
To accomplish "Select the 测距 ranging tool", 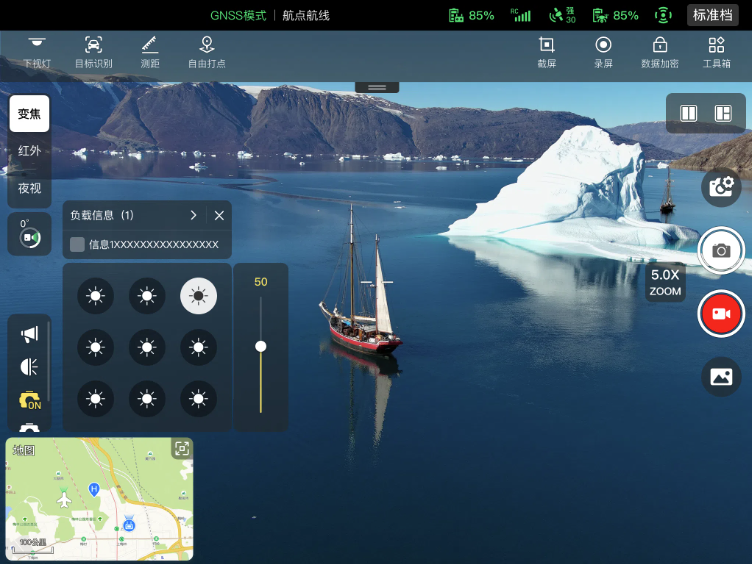I will 149,51.
